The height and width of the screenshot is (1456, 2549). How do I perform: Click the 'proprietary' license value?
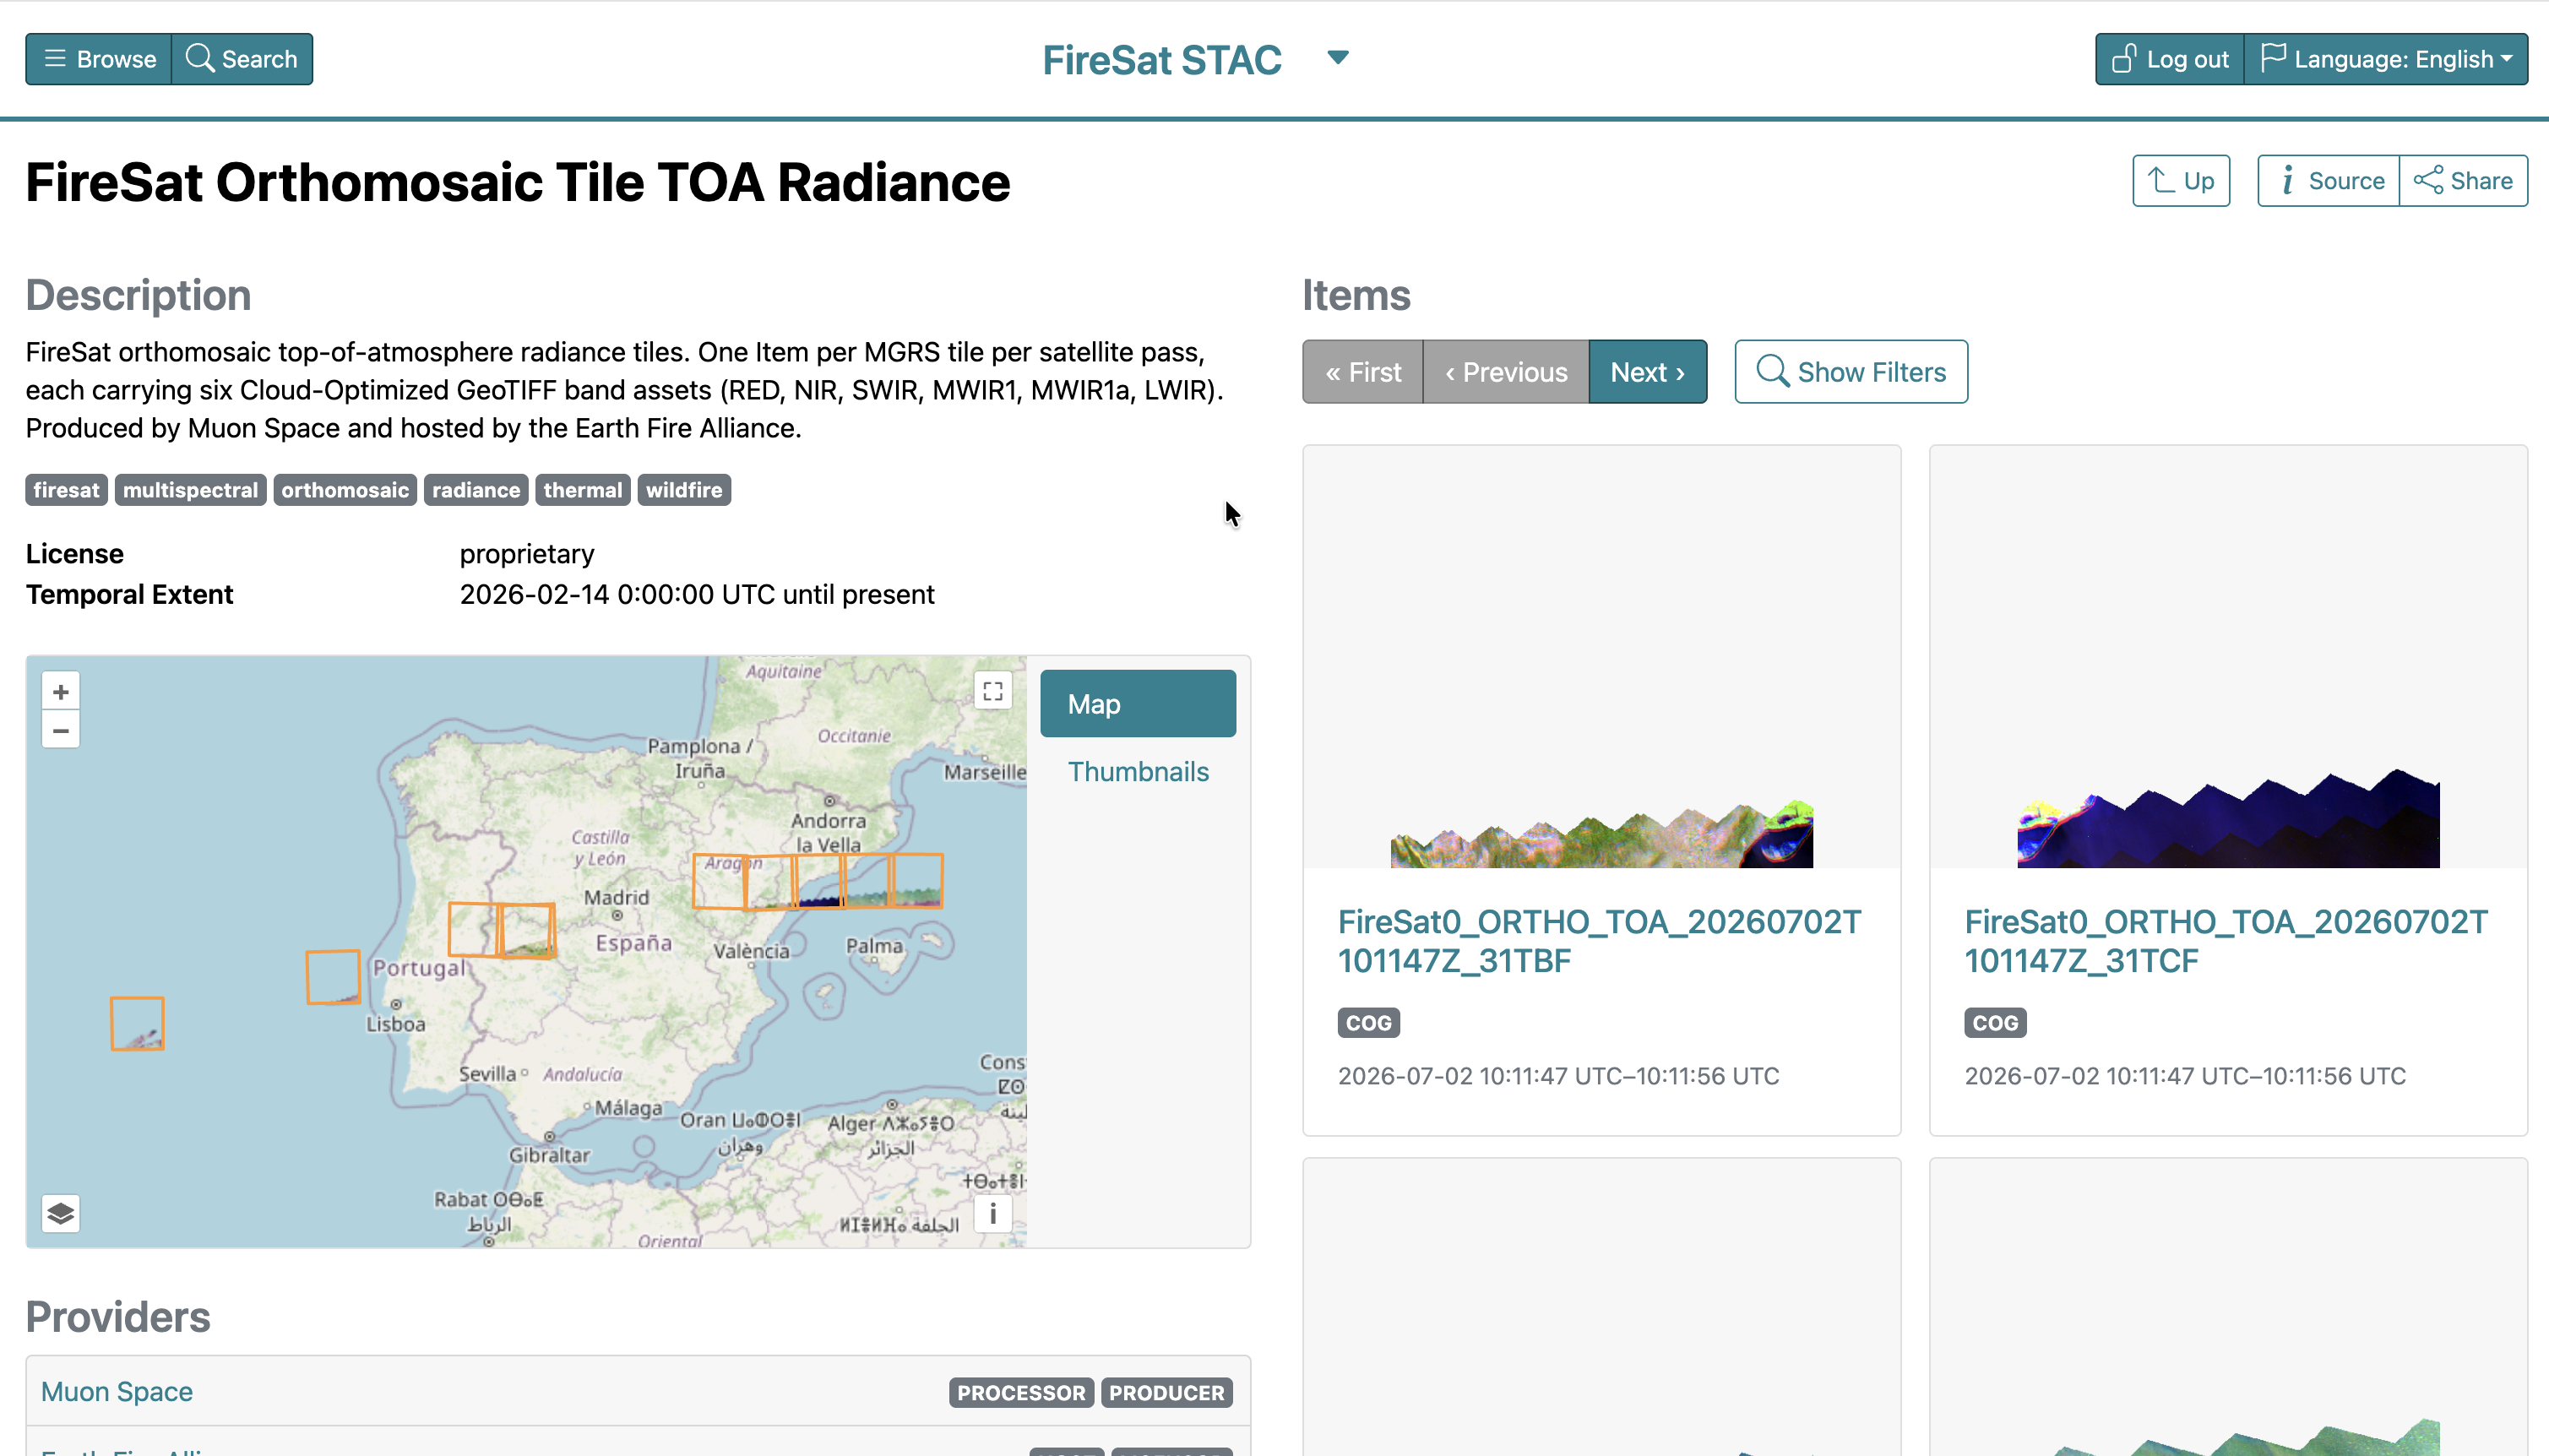527,554
